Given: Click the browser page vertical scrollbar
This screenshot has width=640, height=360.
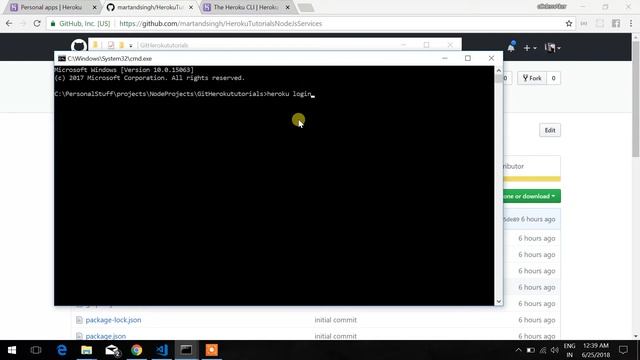Looking at the screenshot, I should point(636,98).
